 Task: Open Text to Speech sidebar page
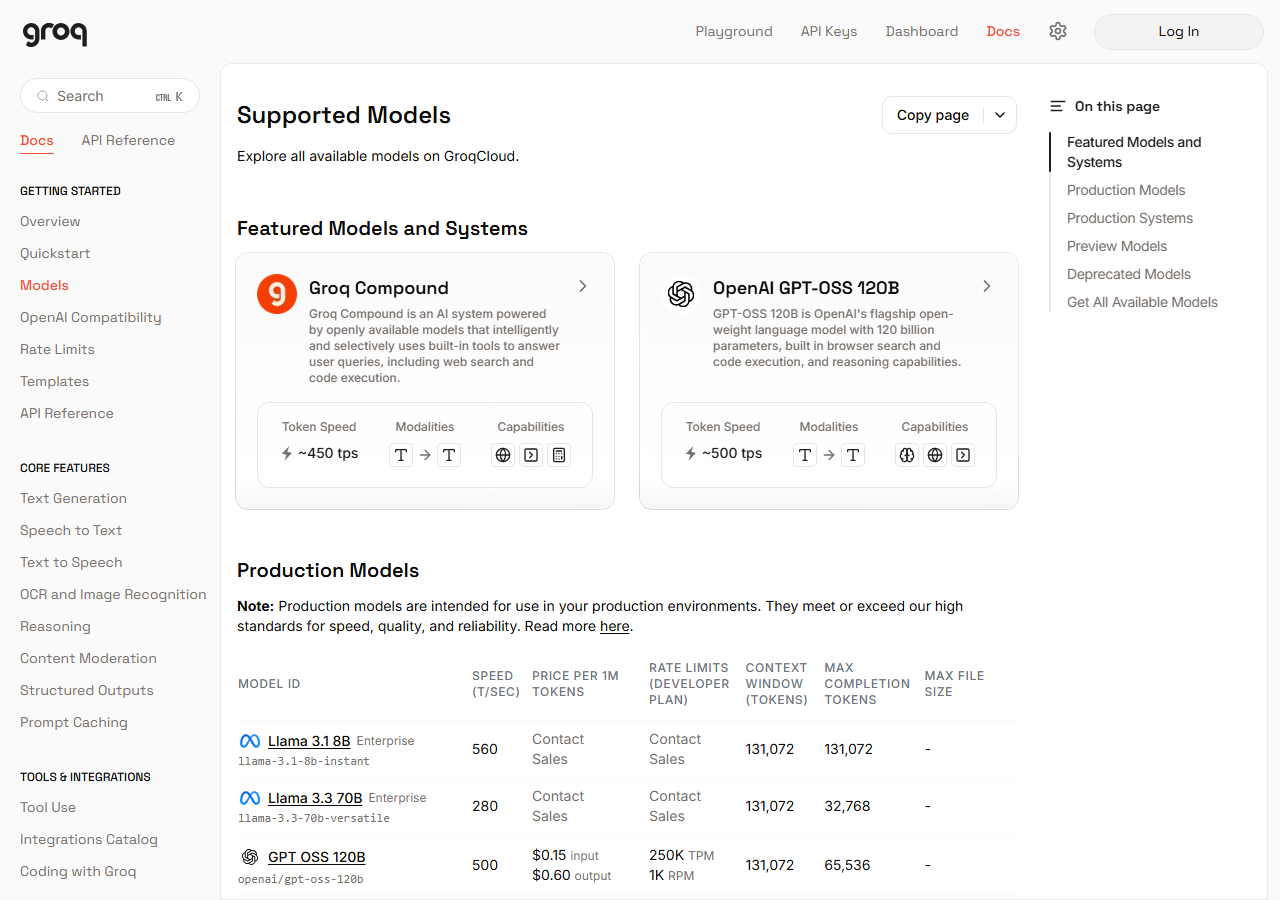[x=71, y=562]
